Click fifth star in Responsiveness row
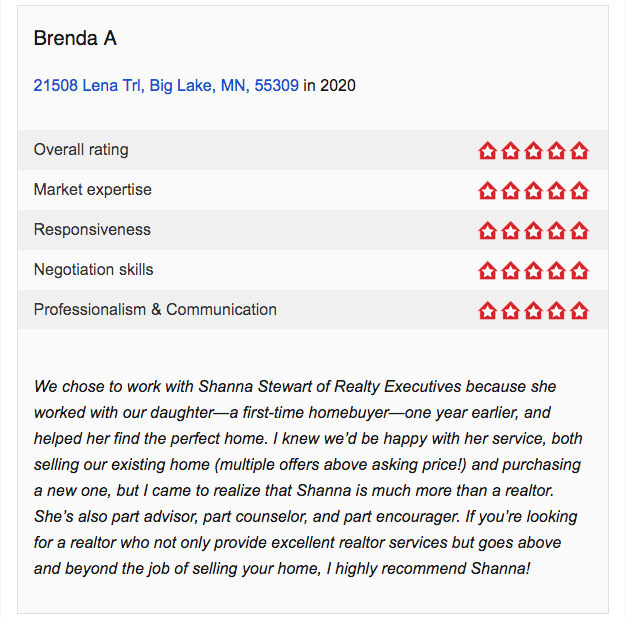626x618 pixels. click(x=579, y=230)
